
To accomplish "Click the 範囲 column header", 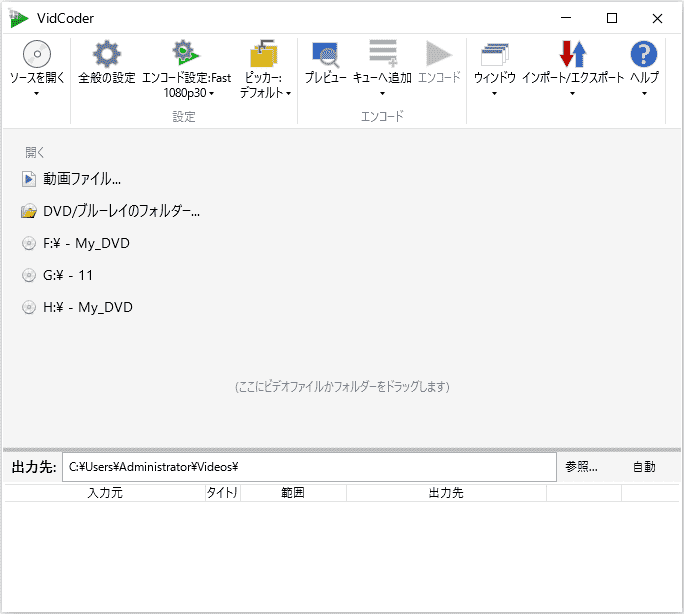I will click(x=293, y=493).
